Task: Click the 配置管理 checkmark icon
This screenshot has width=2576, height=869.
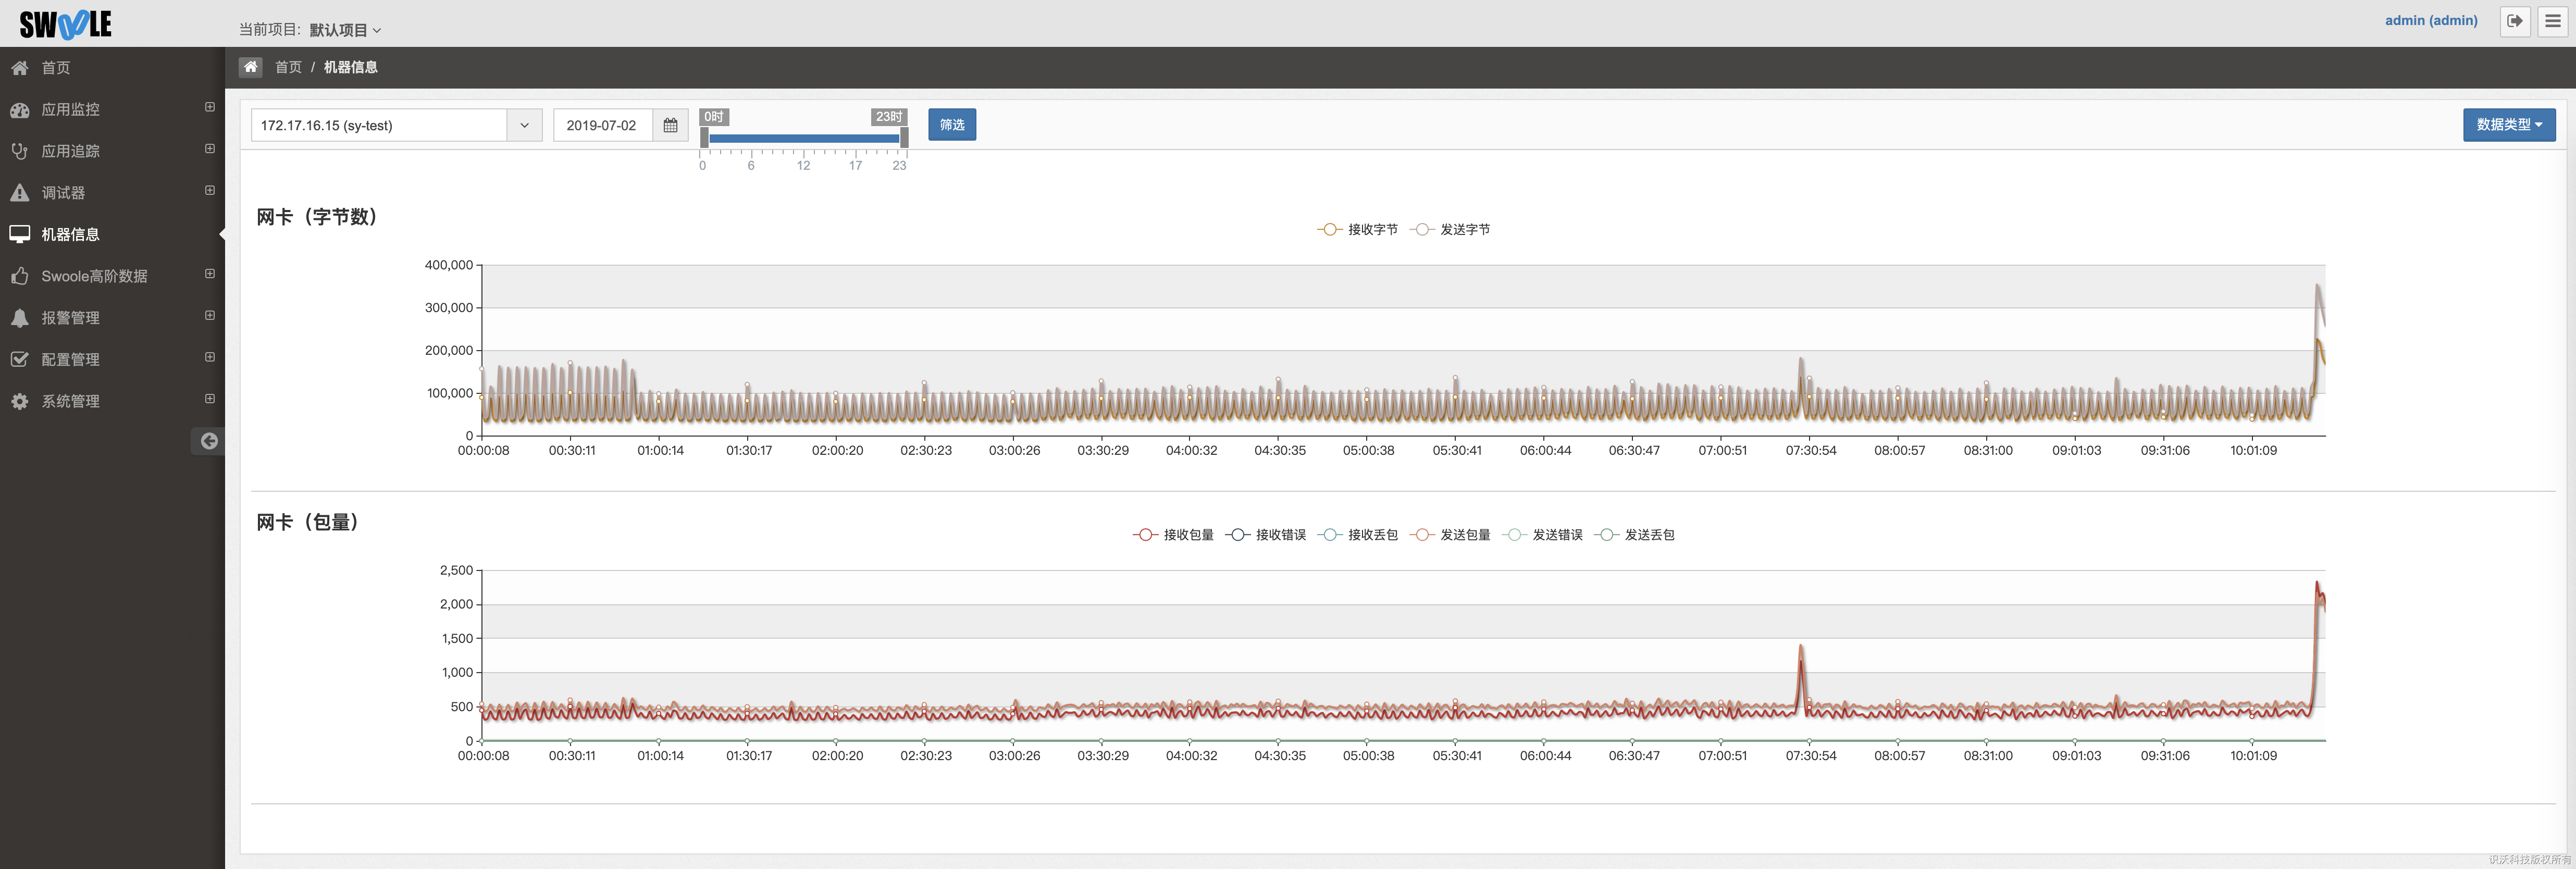Action: pos(20,359)
